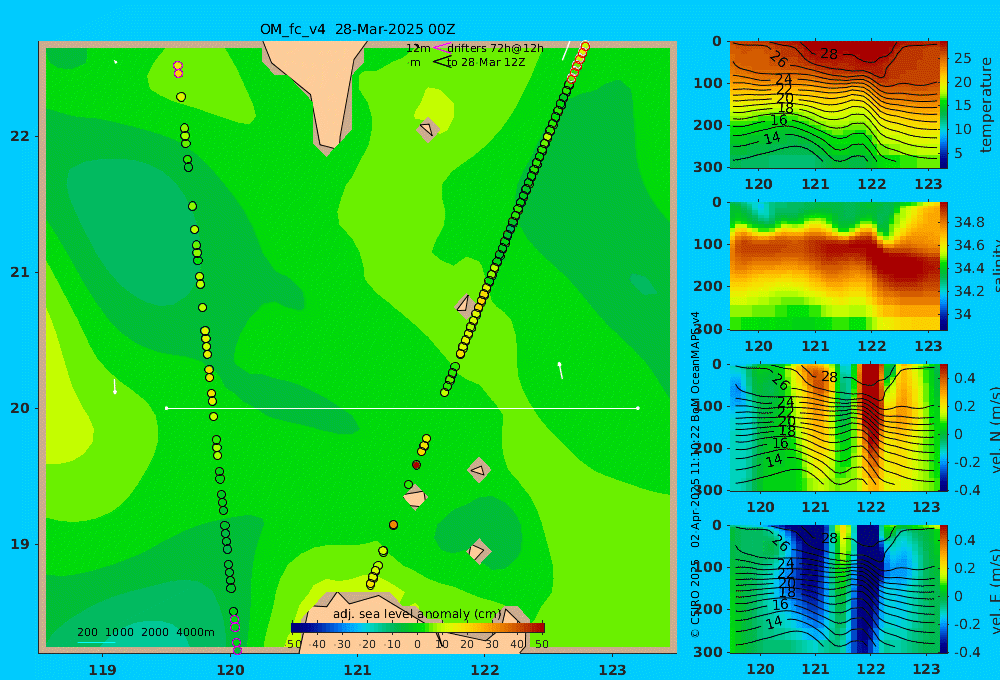Click the depth contour legend '200 1000 2000 4000m'

pos(145,632)
